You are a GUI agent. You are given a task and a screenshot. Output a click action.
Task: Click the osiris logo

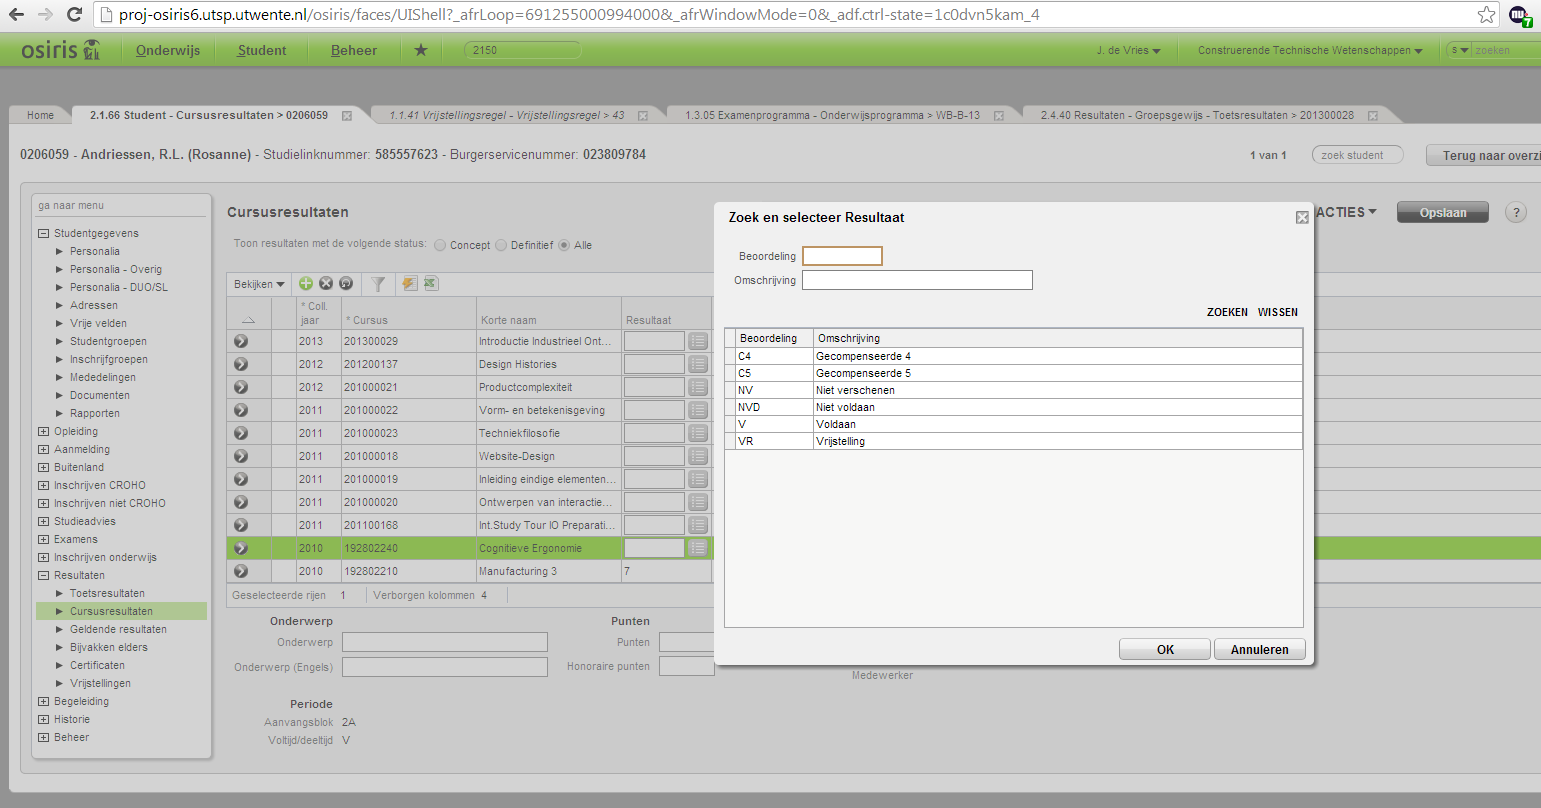[x=61, y=50]
